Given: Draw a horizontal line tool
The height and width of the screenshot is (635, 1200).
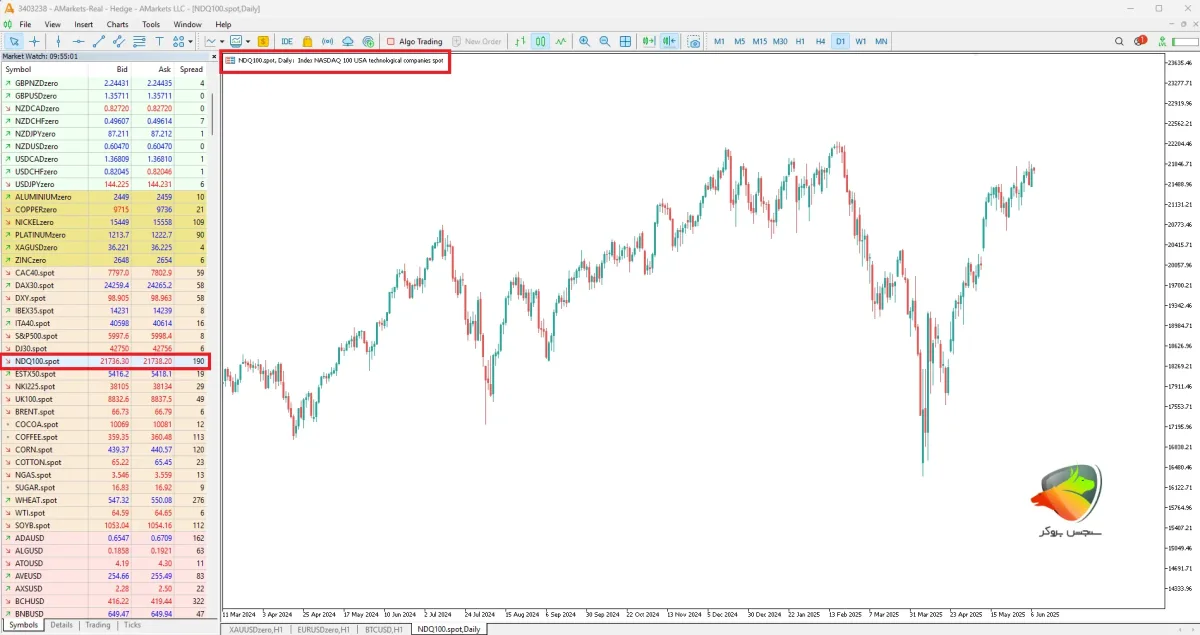Looking at the screenshot, I should pyautogui.click(x=79, y=41).
